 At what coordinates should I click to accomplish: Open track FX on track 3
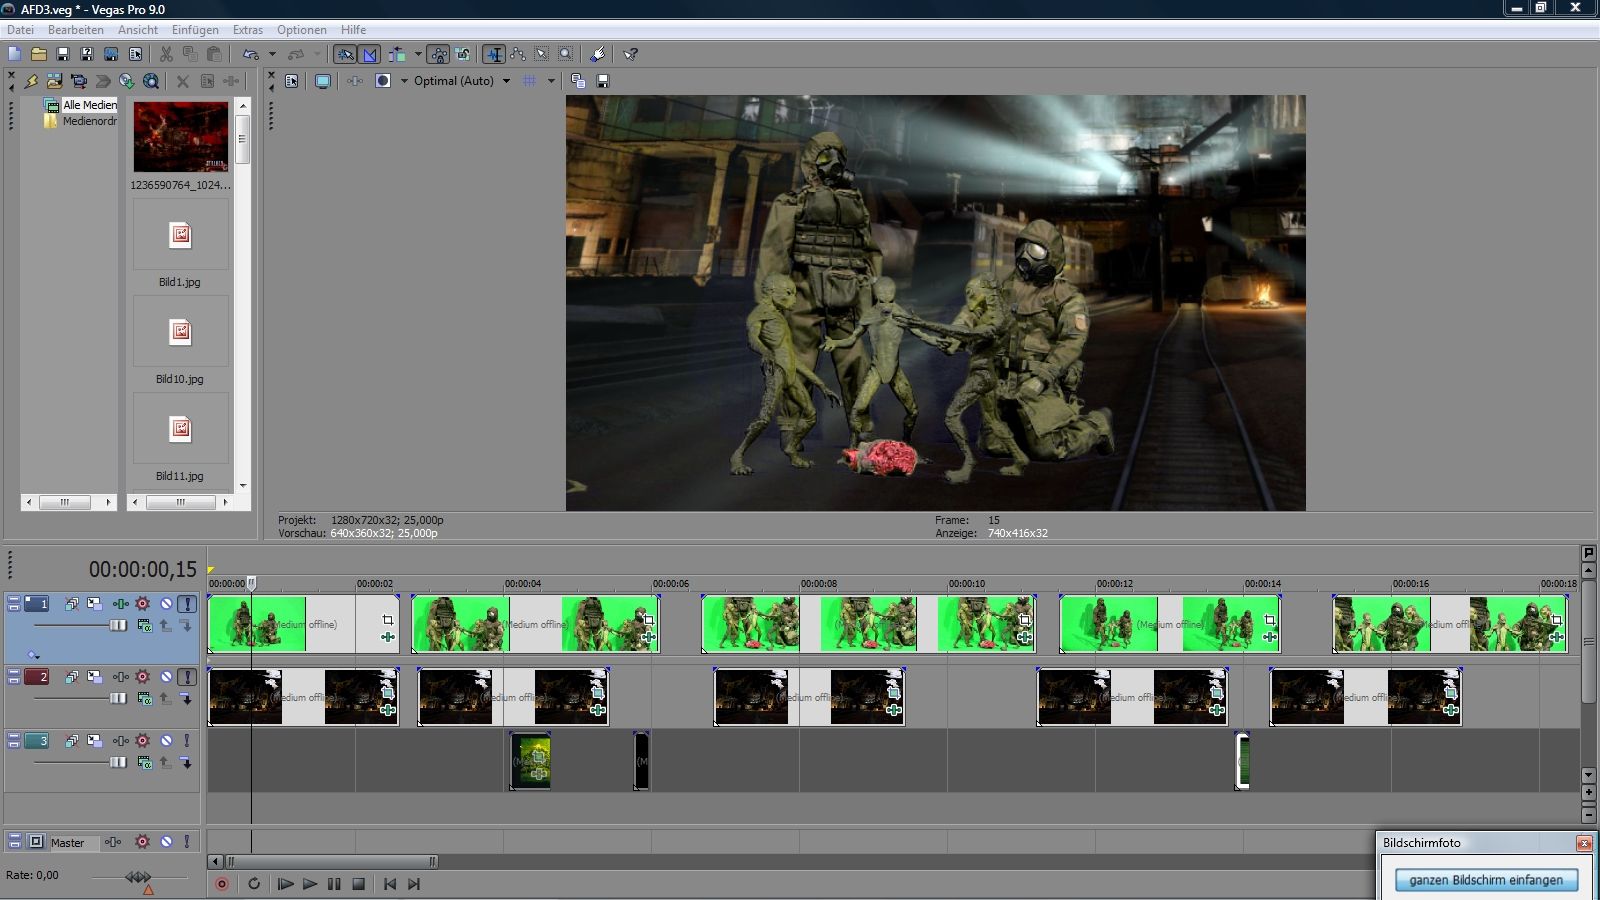[x=120, y=741]
